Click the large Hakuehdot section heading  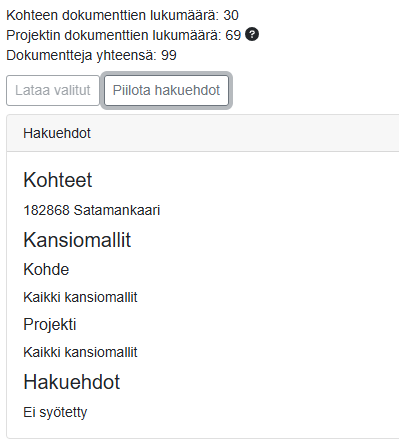71,382
